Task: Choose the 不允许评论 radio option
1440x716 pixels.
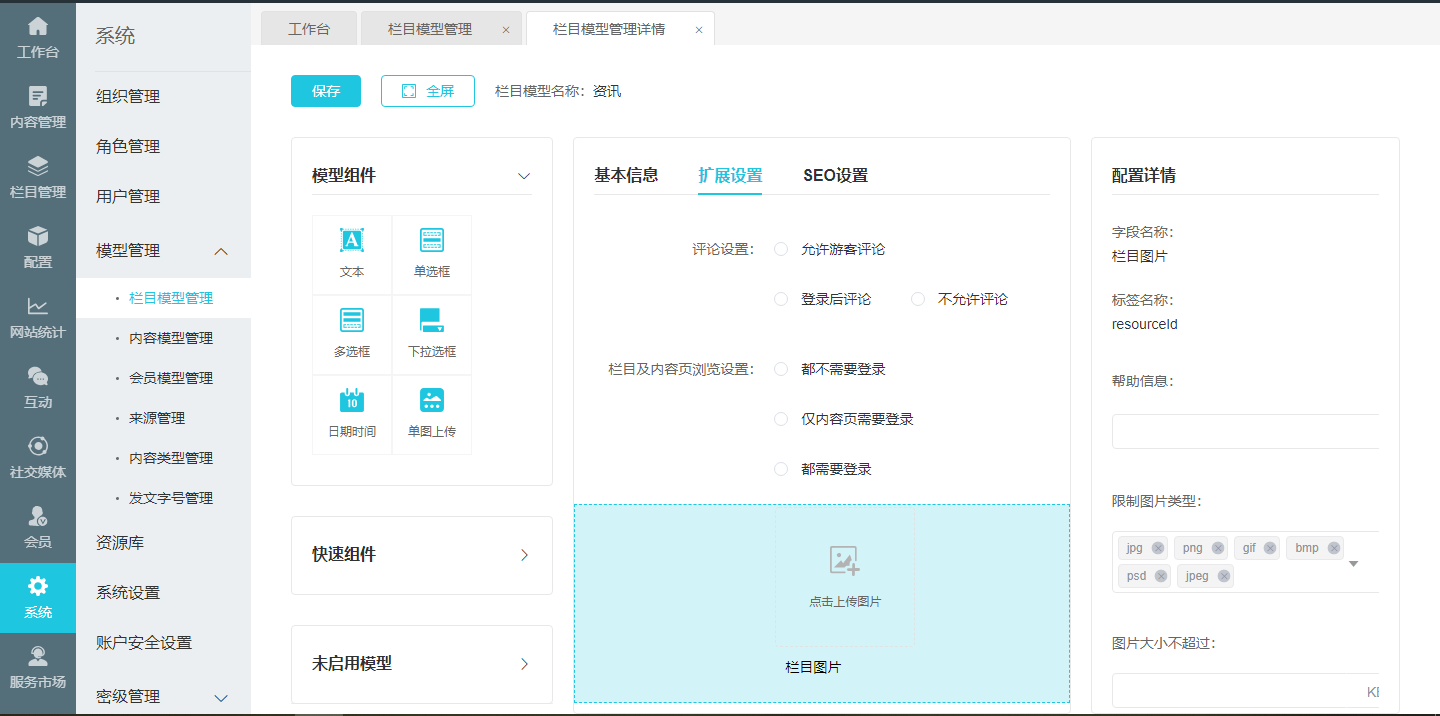Action: (x=918, y=299)
